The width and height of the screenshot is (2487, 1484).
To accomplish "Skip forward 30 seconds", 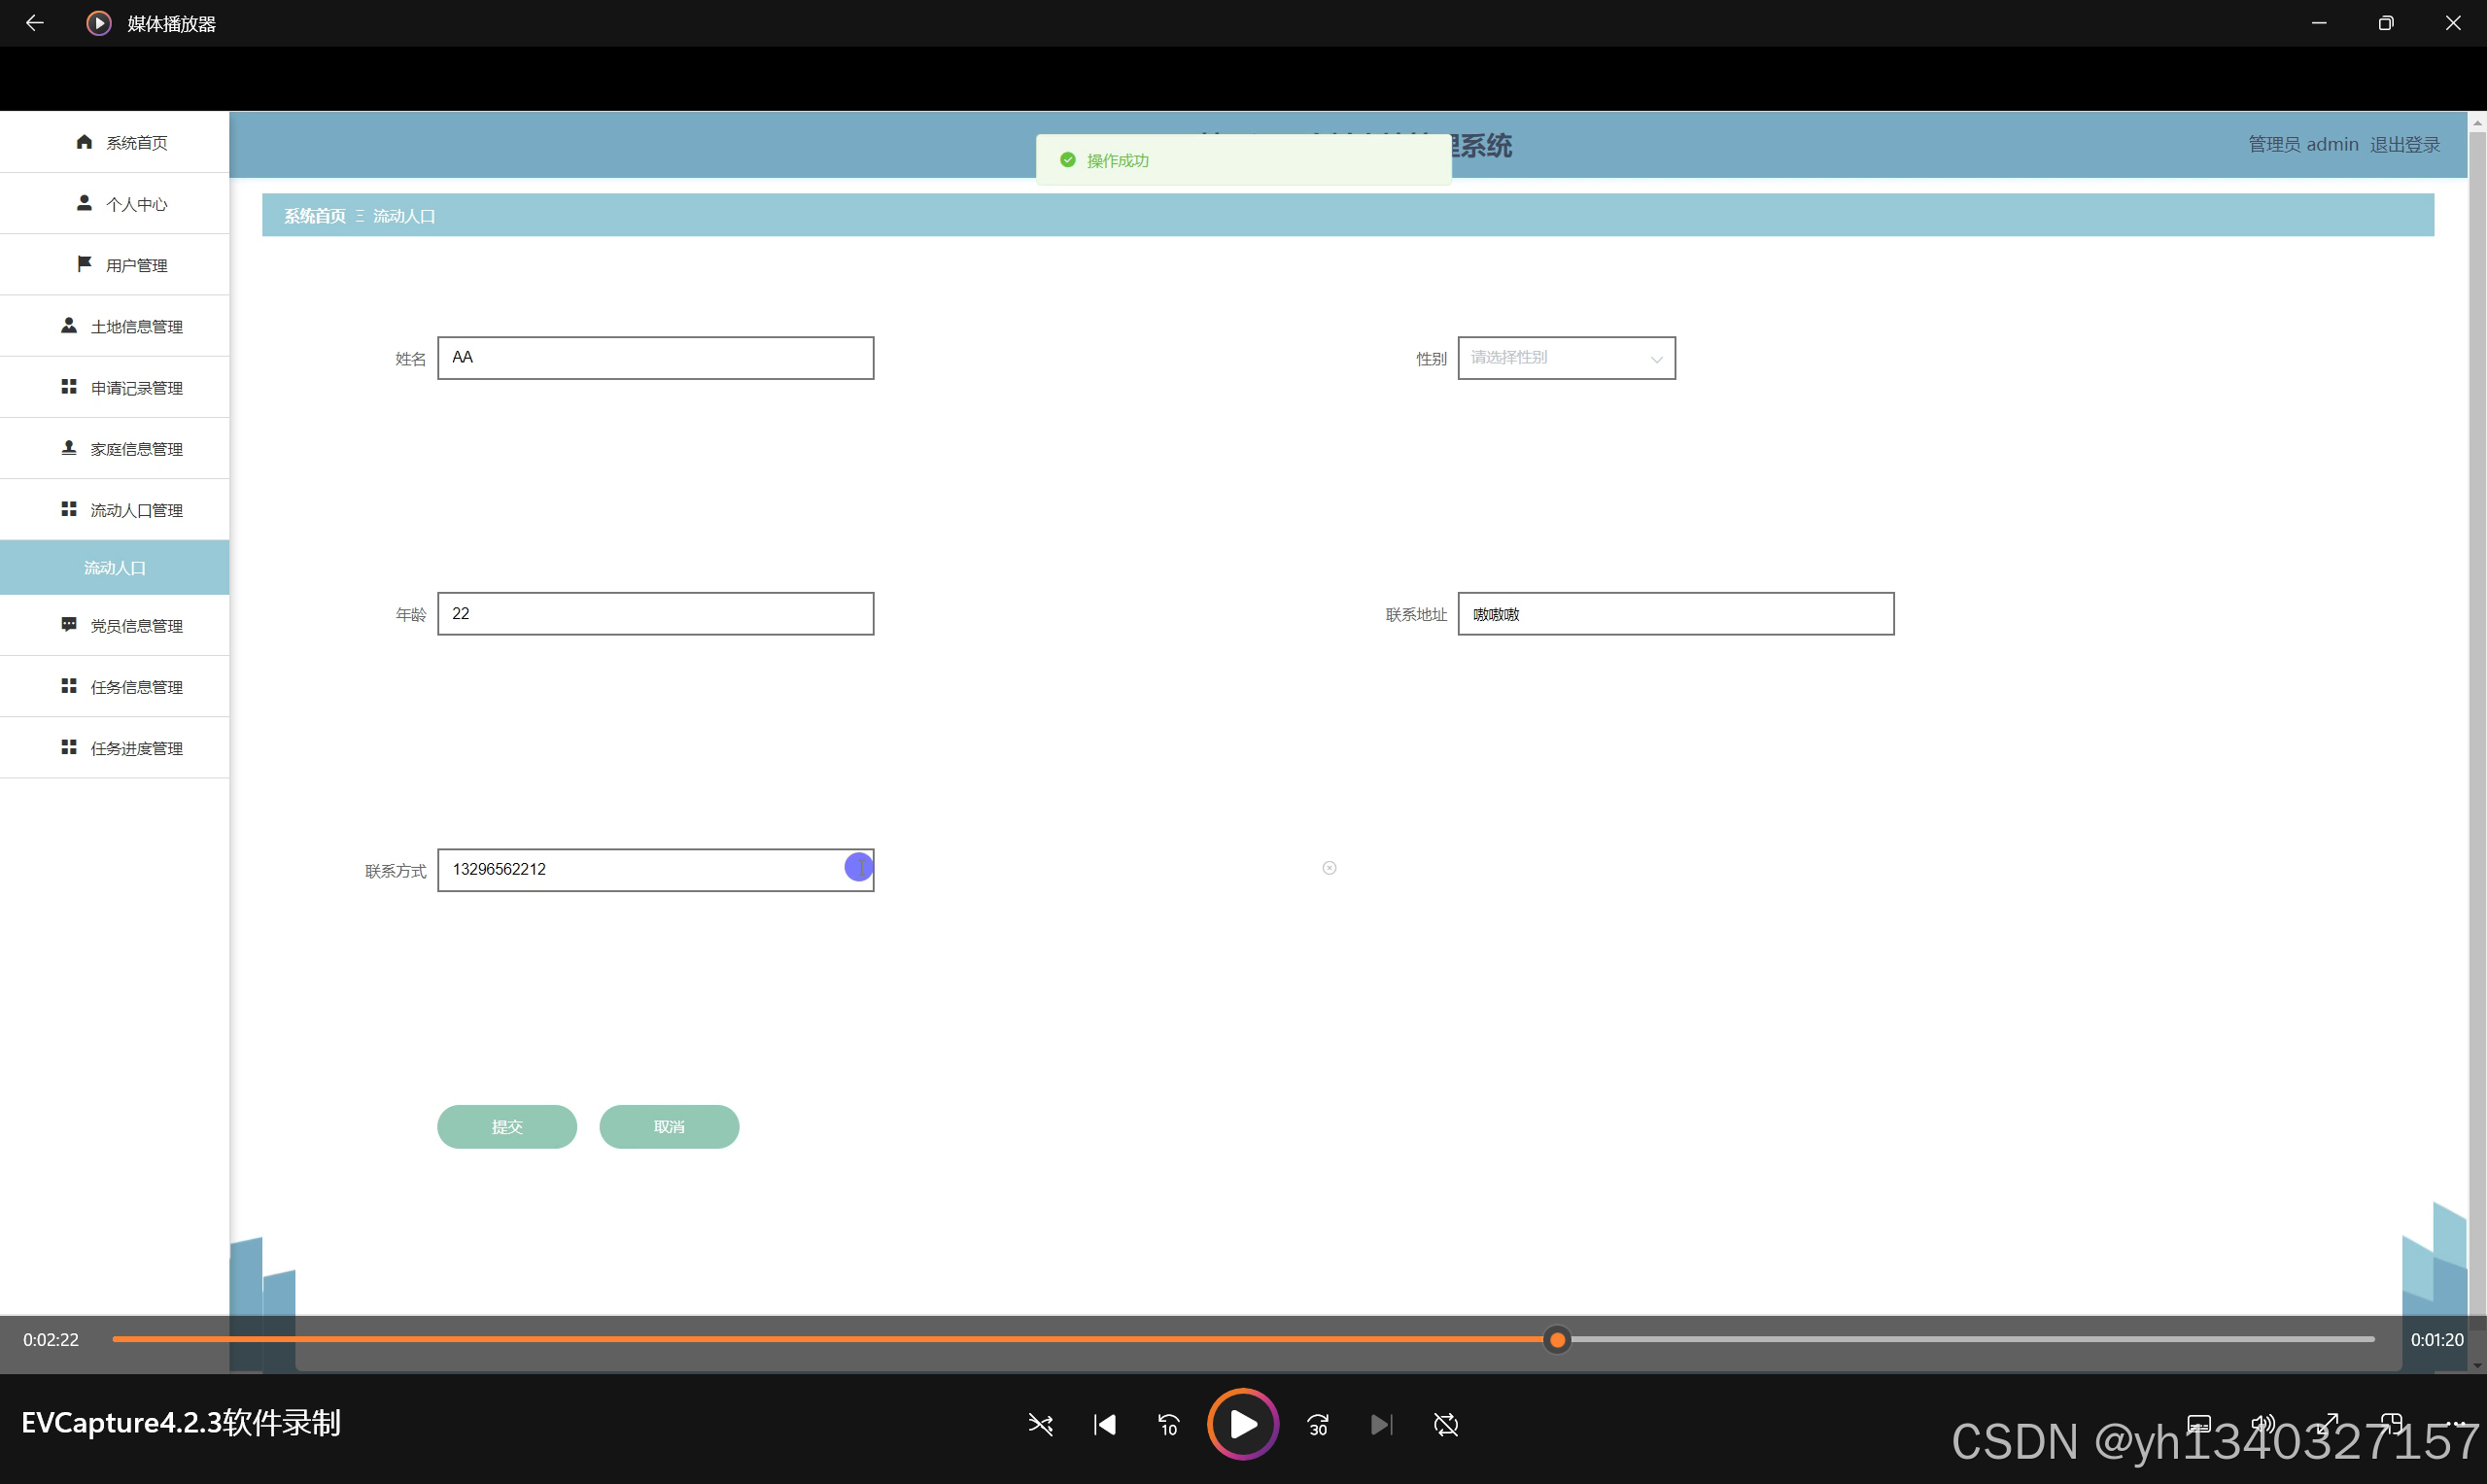I will click(1318, 1424).
